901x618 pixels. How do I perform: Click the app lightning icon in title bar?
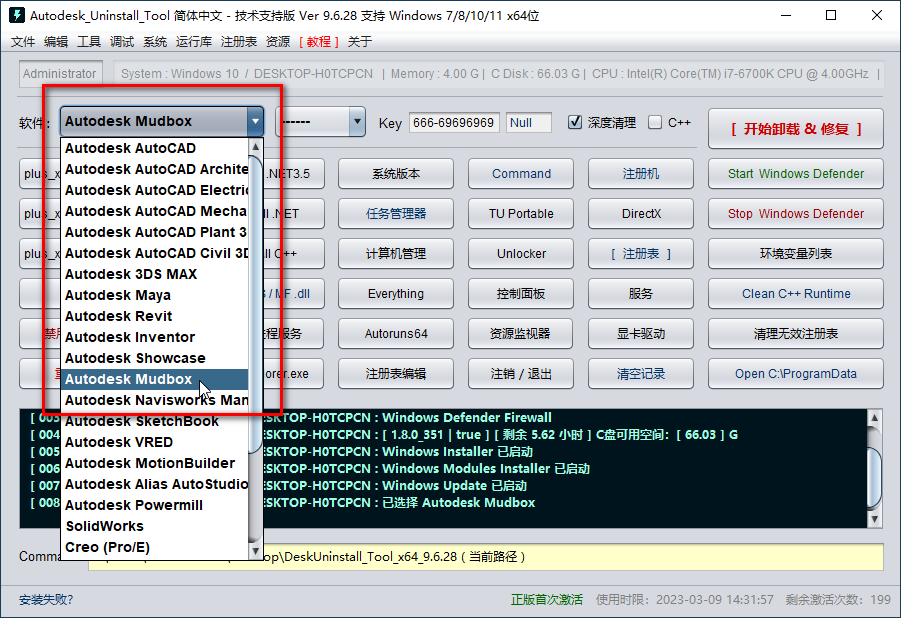pyautogui.click(x=17, y=15)
